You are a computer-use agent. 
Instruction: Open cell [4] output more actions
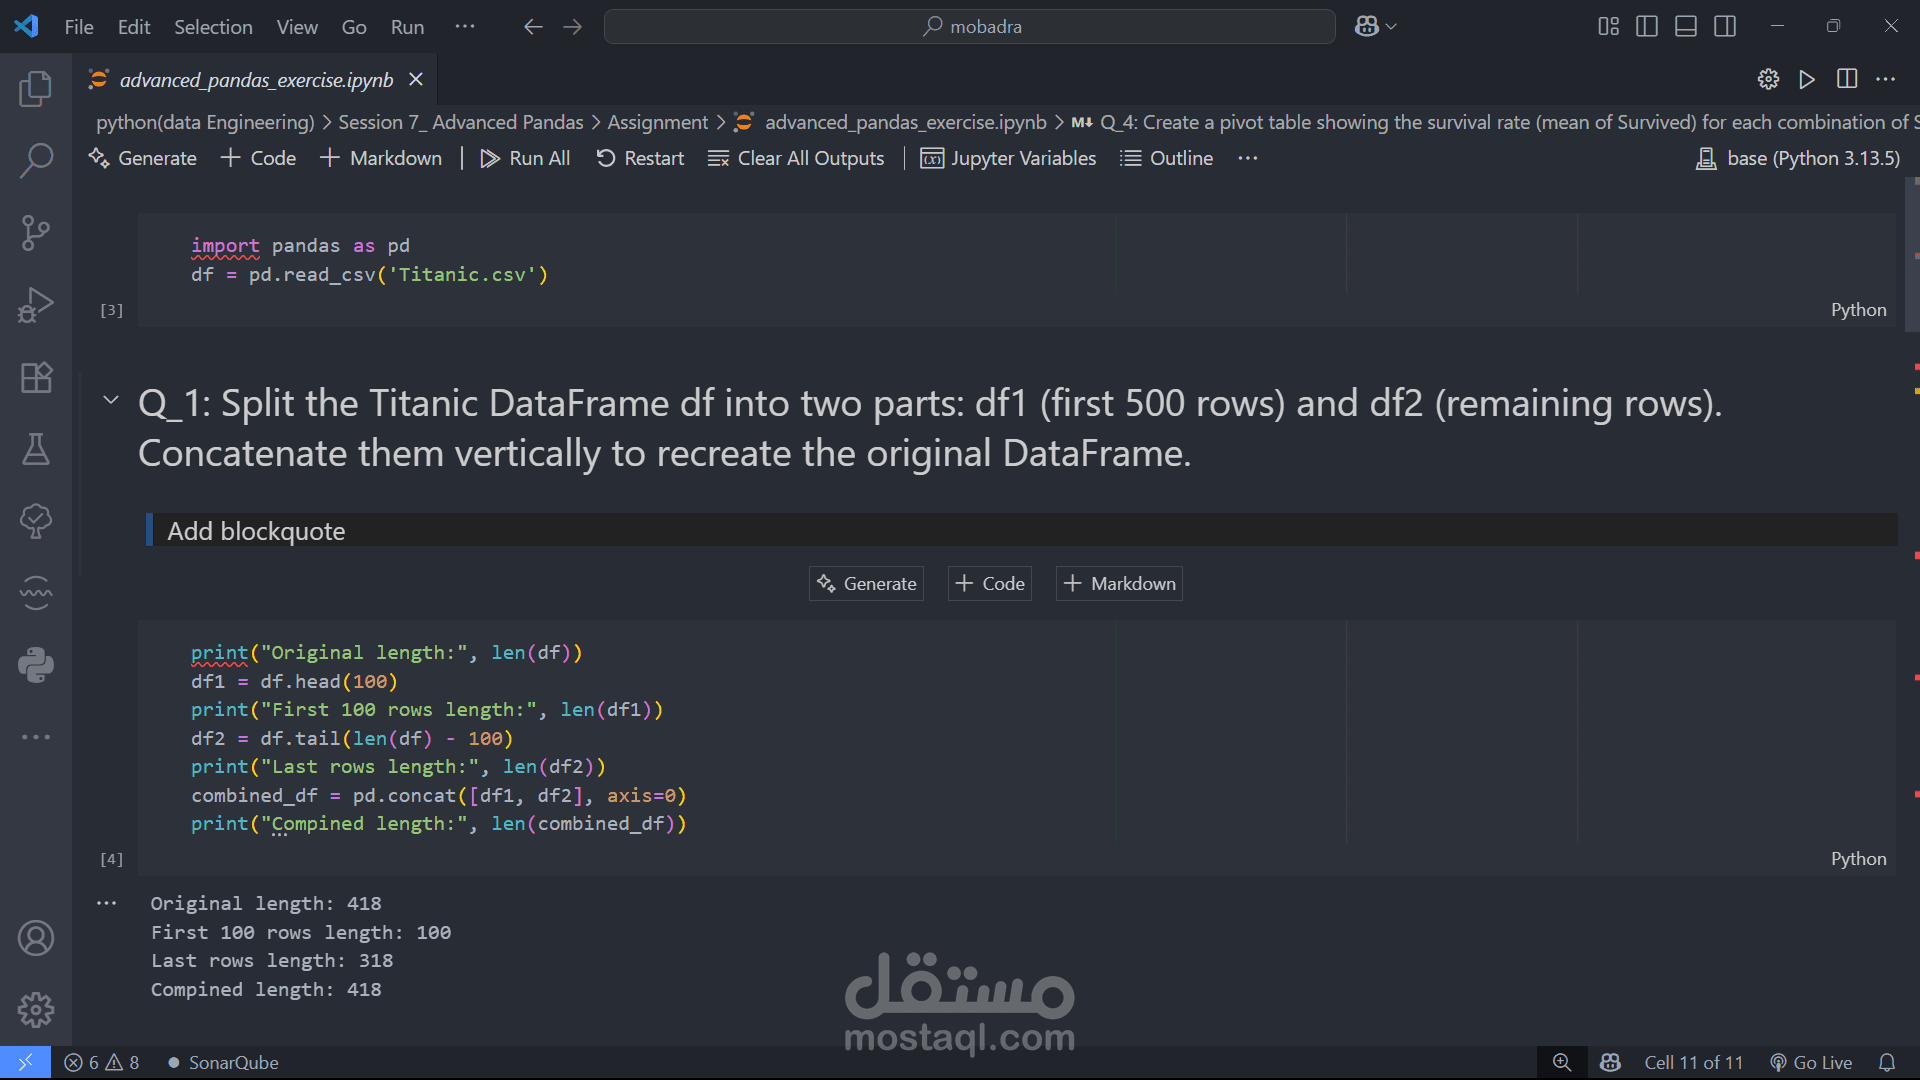pos(107,903)
